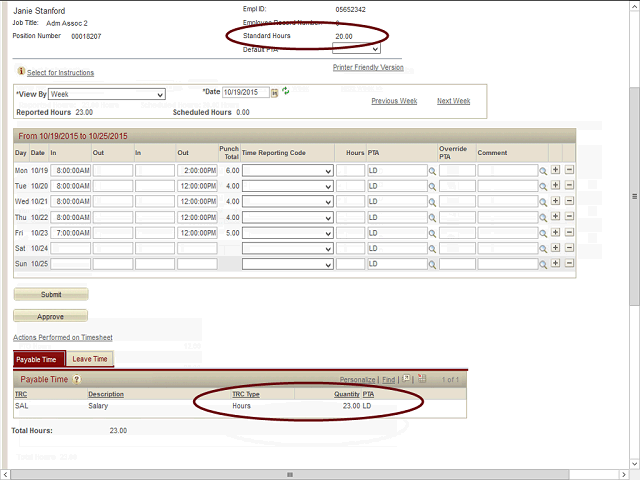Image resolution: width=640 pixels, height=480 pixels.
Task: Open the Printer Friendly Version link
Action: click(x=368, y=68)
